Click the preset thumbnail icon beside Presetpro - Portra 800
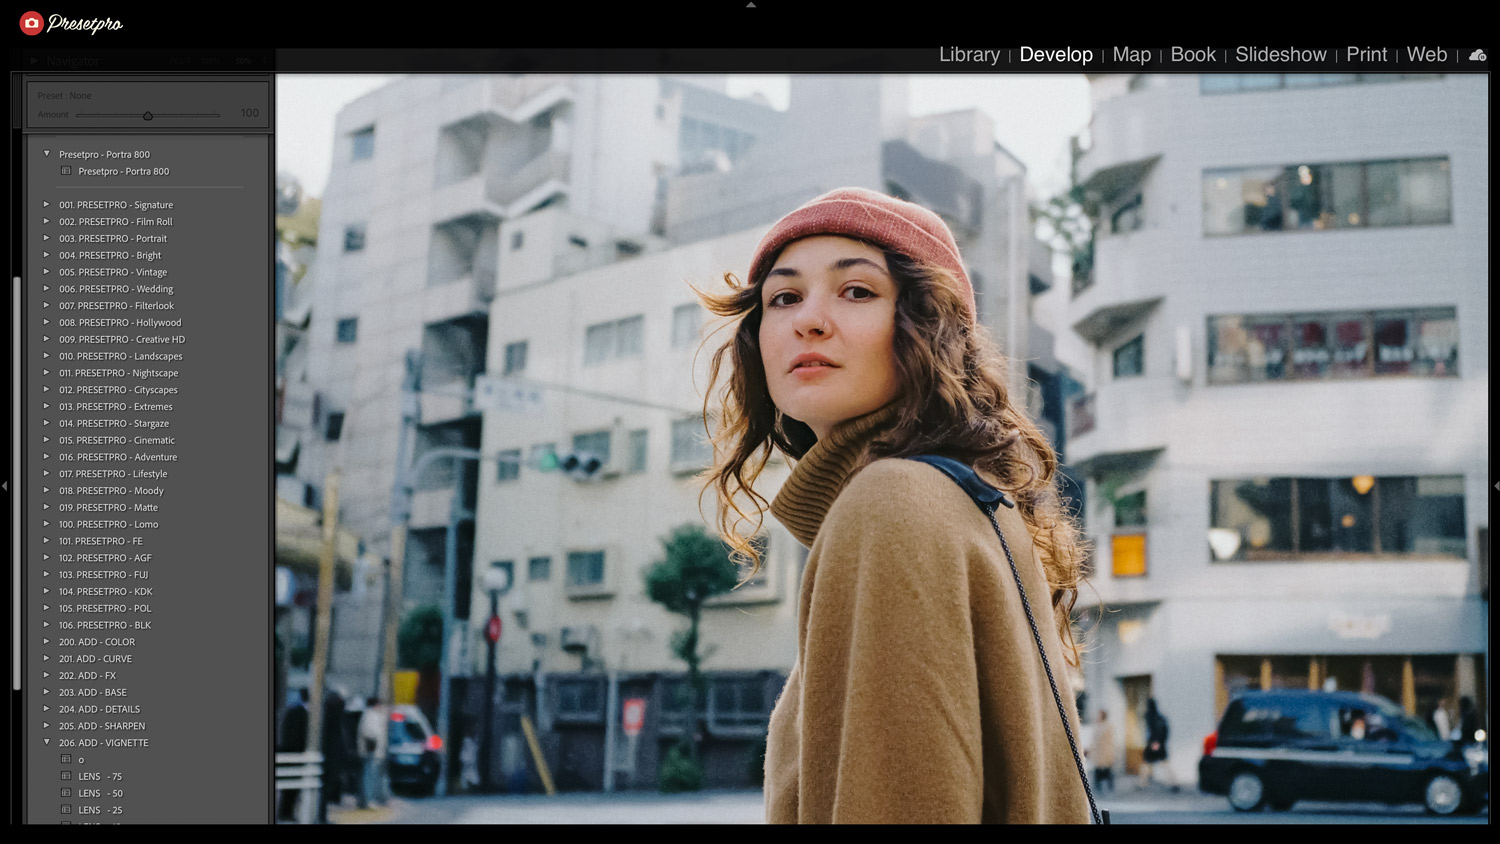 66,171
